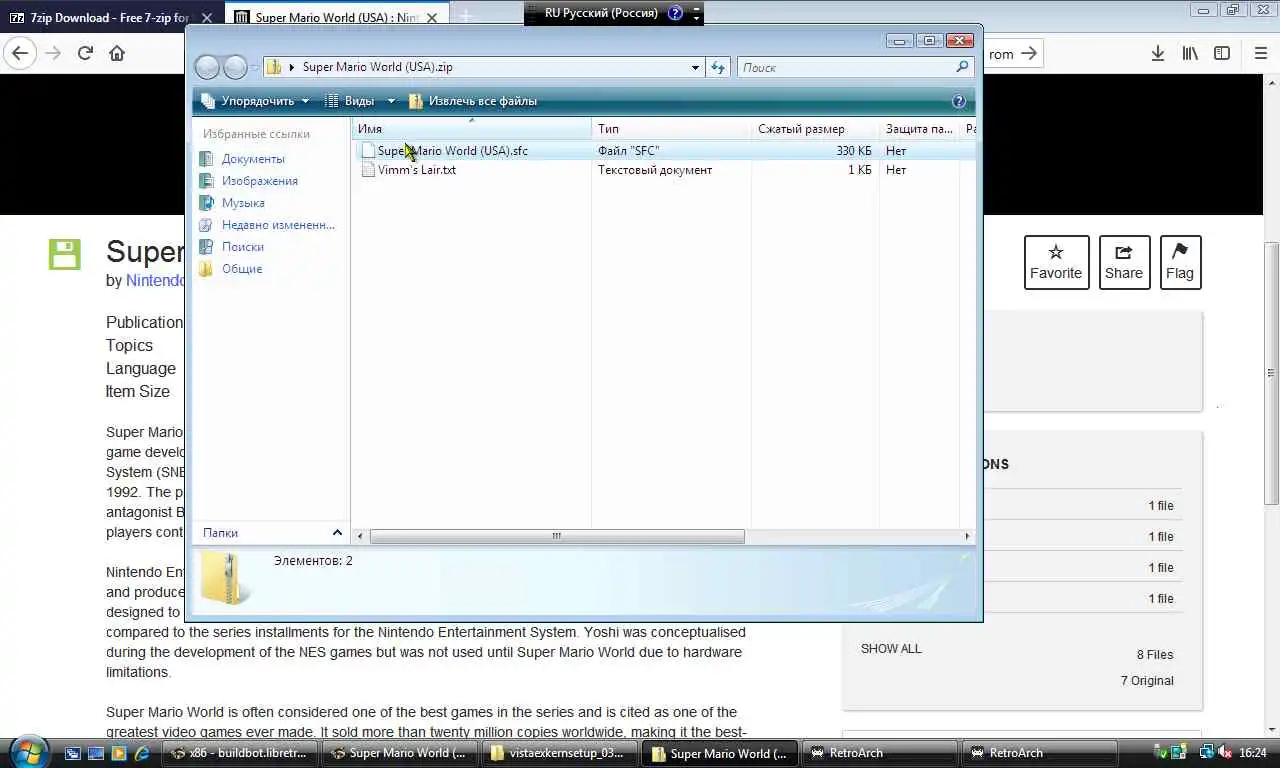Click the Flag button on webpage
This screenshot has width=1280, height=768.
pyautogui.click(x=1180, y=262)
